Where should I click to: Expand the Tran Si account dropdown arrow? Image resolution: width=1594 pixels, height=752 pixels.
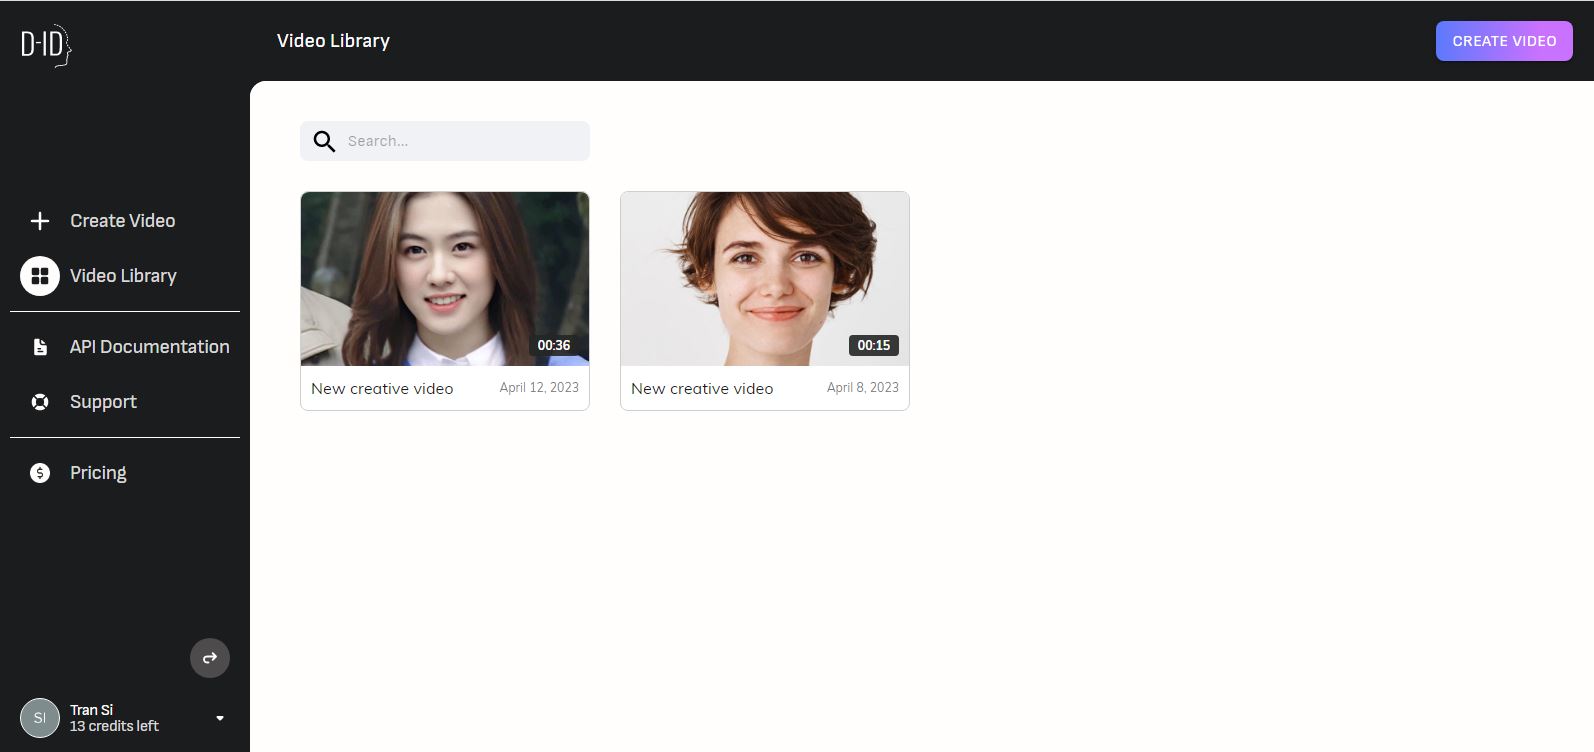(x=220, y=718)
